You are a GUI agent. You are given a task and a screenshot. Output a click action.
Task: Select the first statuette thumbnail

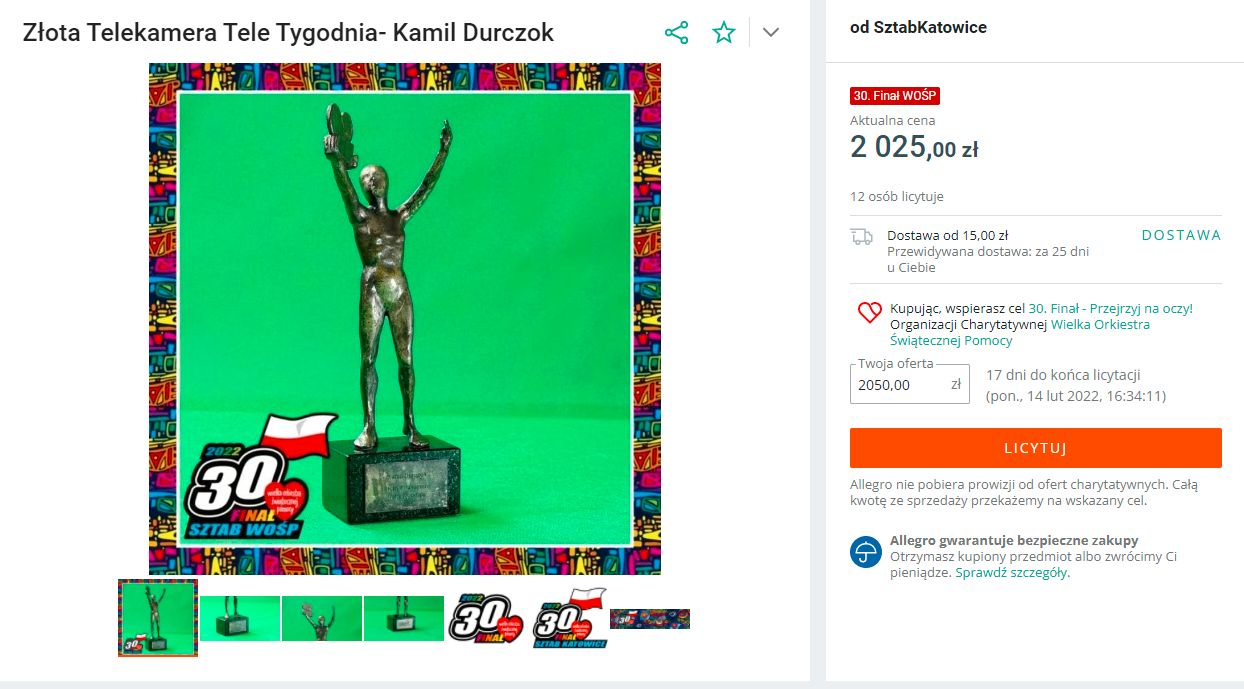click(158, 618)
